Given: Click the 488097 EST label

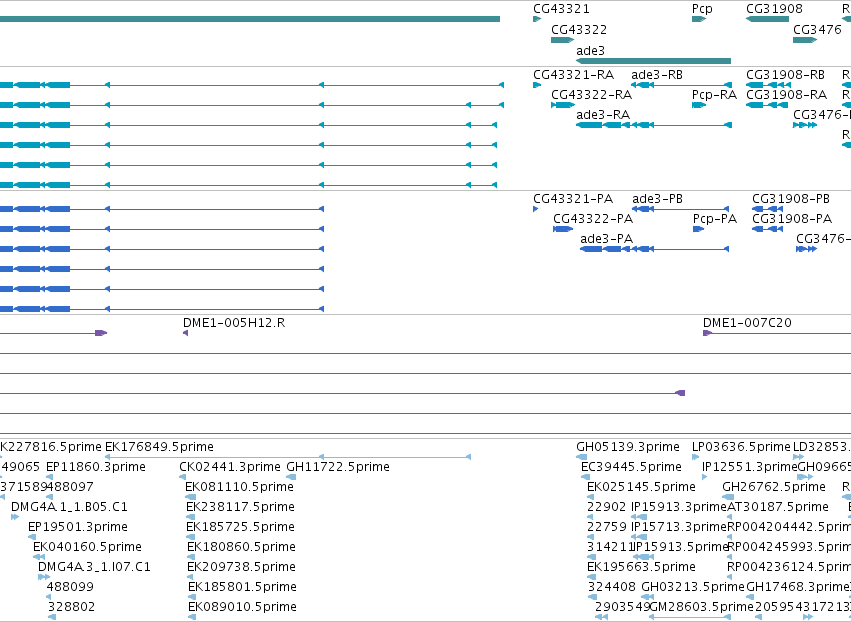Looking at the screenshot, I should [71, 487].
